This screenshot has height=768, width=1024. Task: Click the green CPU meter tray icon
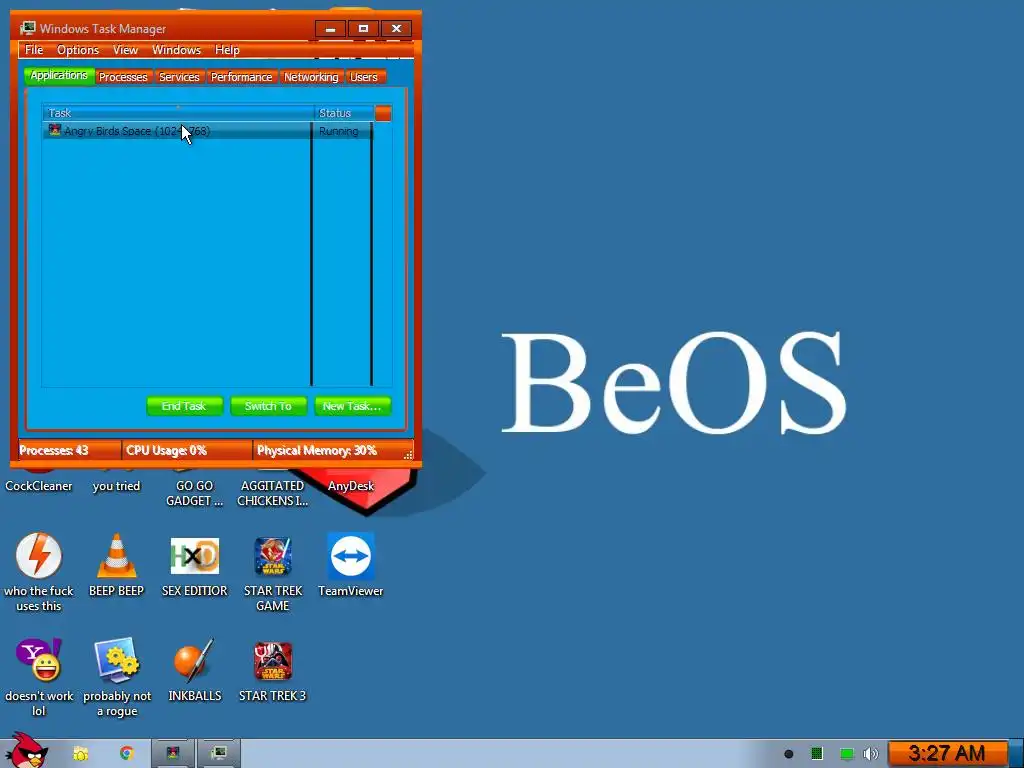pyautogui.click(x=816, y=754)
